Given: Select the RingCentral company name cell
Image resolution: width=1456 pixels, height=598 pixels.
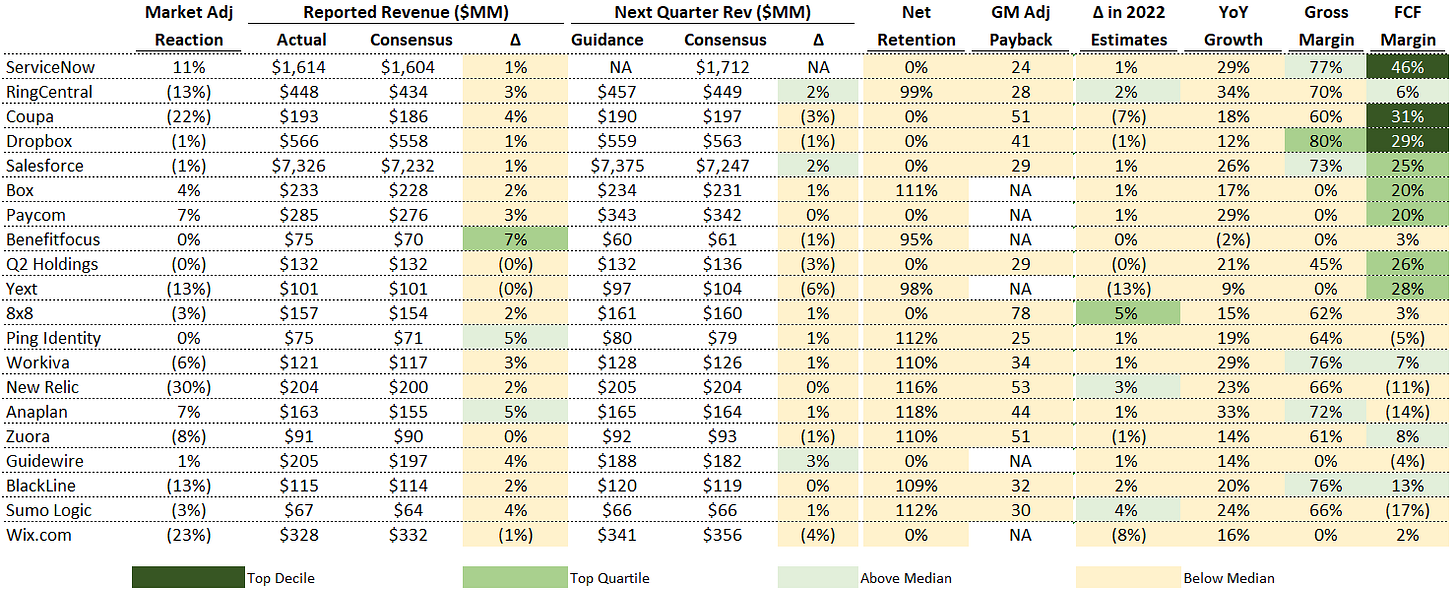Looking at the screenshot, I should pyautogui.click(x=49, y=92).
